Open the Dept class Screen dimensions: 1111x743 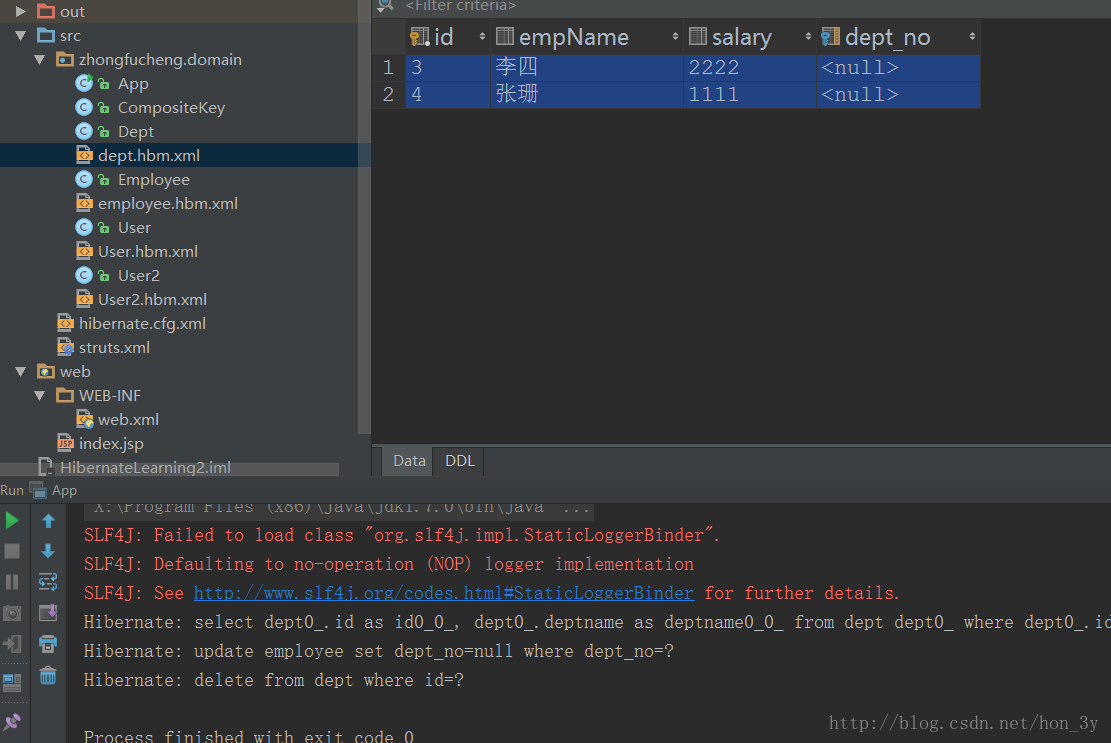point(135,132)
